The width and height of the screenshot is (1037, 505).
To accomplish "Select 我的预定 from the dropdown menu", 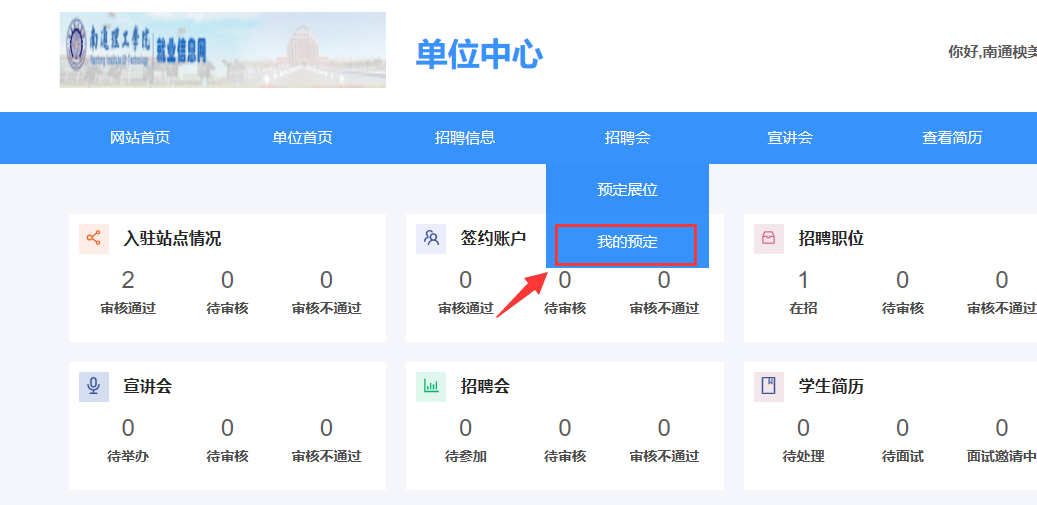I will pos(627,242).
